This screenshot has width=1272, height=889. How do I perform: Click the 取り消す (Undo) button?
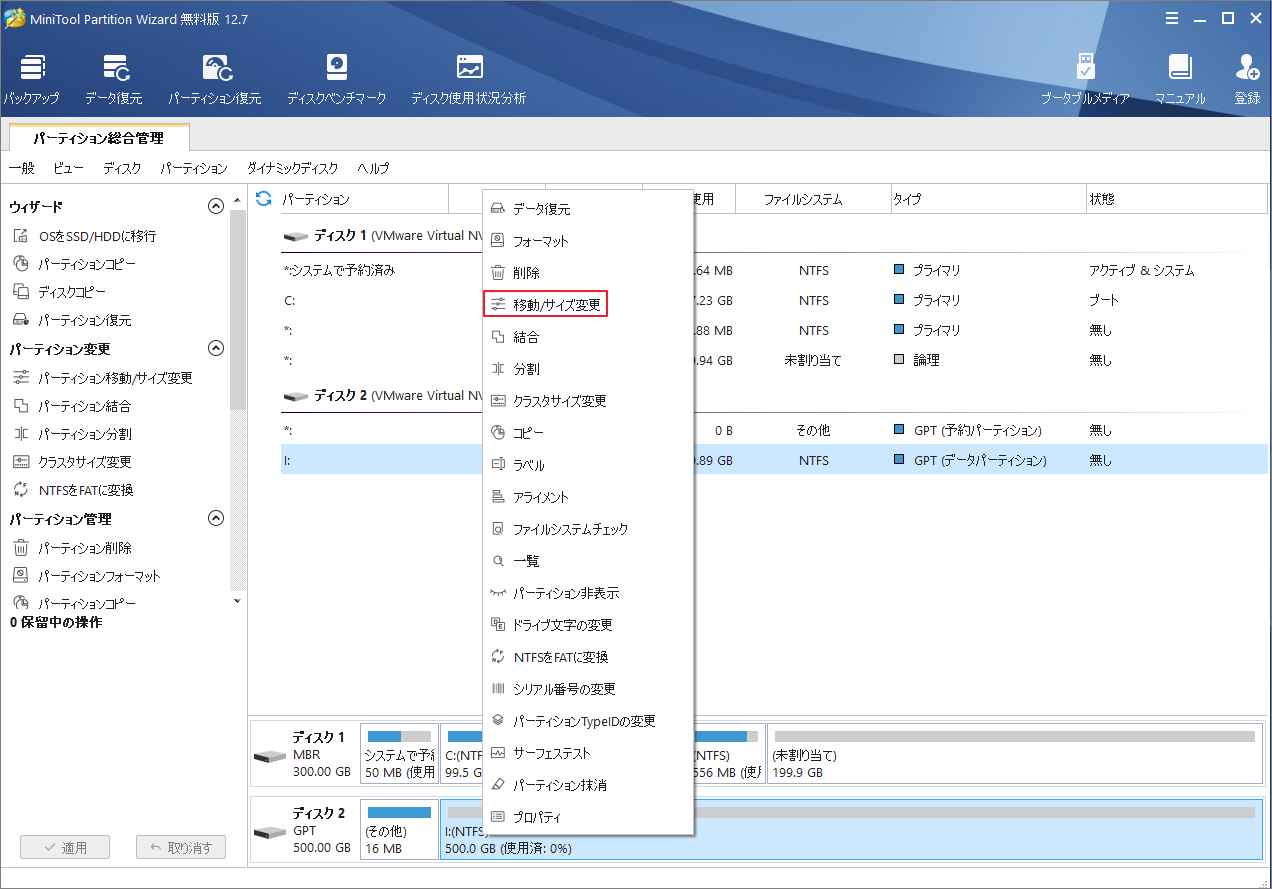180,847
